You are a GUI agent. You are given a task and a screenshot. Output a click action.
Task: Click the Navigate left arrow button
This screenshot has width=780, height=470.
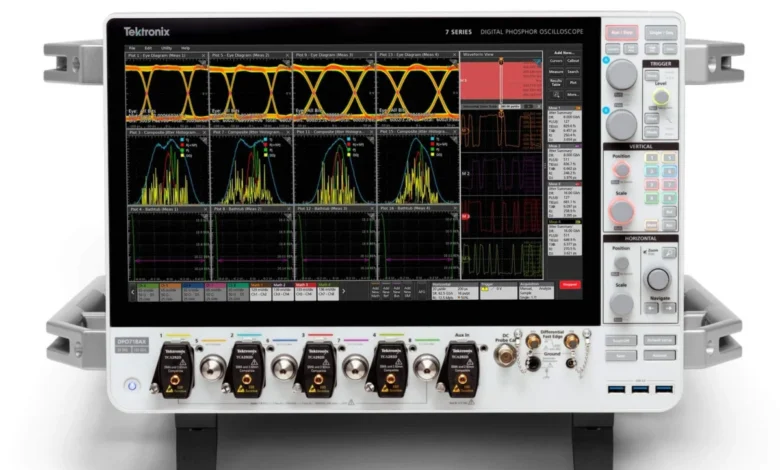(x=652, y=308)
